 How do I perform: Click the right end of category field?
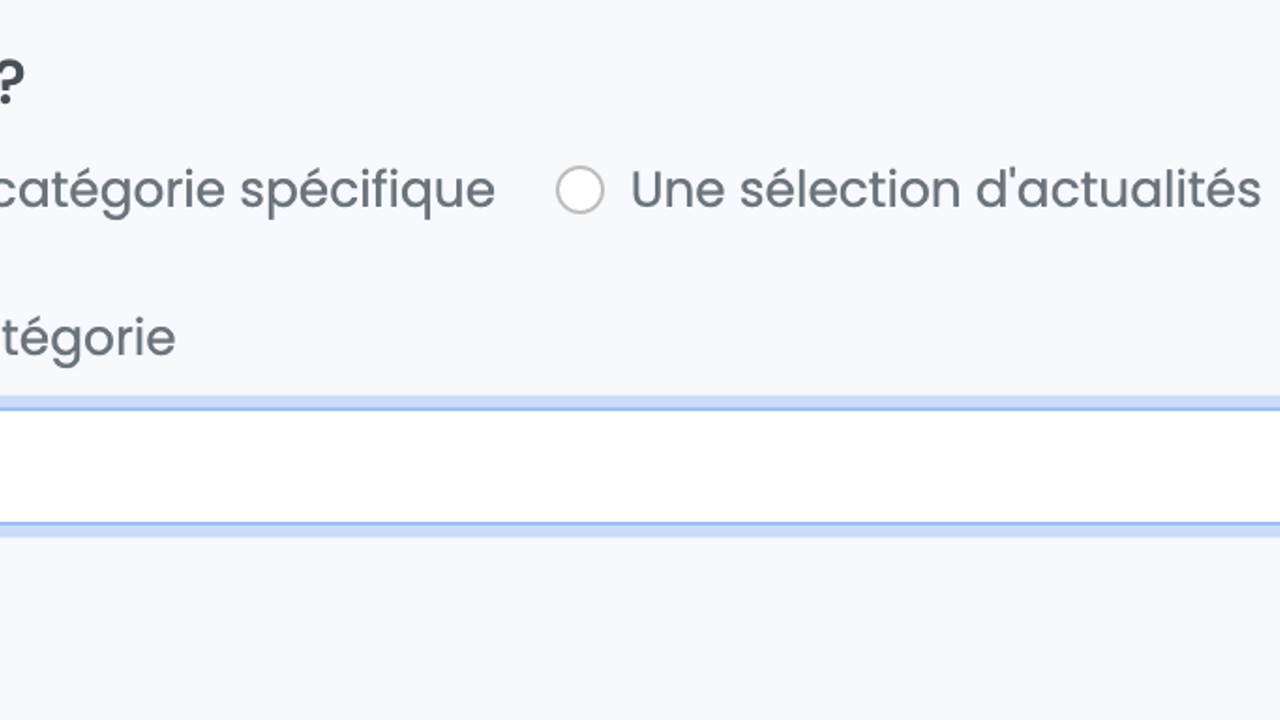tap(1250, 466)
